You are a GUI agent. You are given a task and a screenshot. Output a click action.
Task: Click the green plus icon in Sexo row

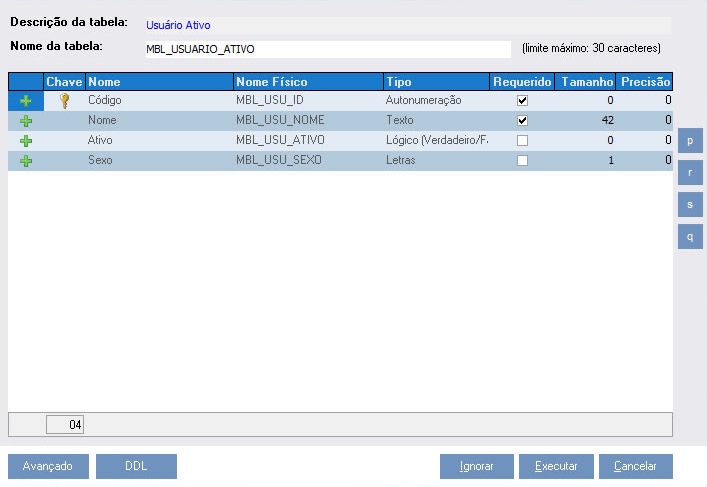click(26, 161)
